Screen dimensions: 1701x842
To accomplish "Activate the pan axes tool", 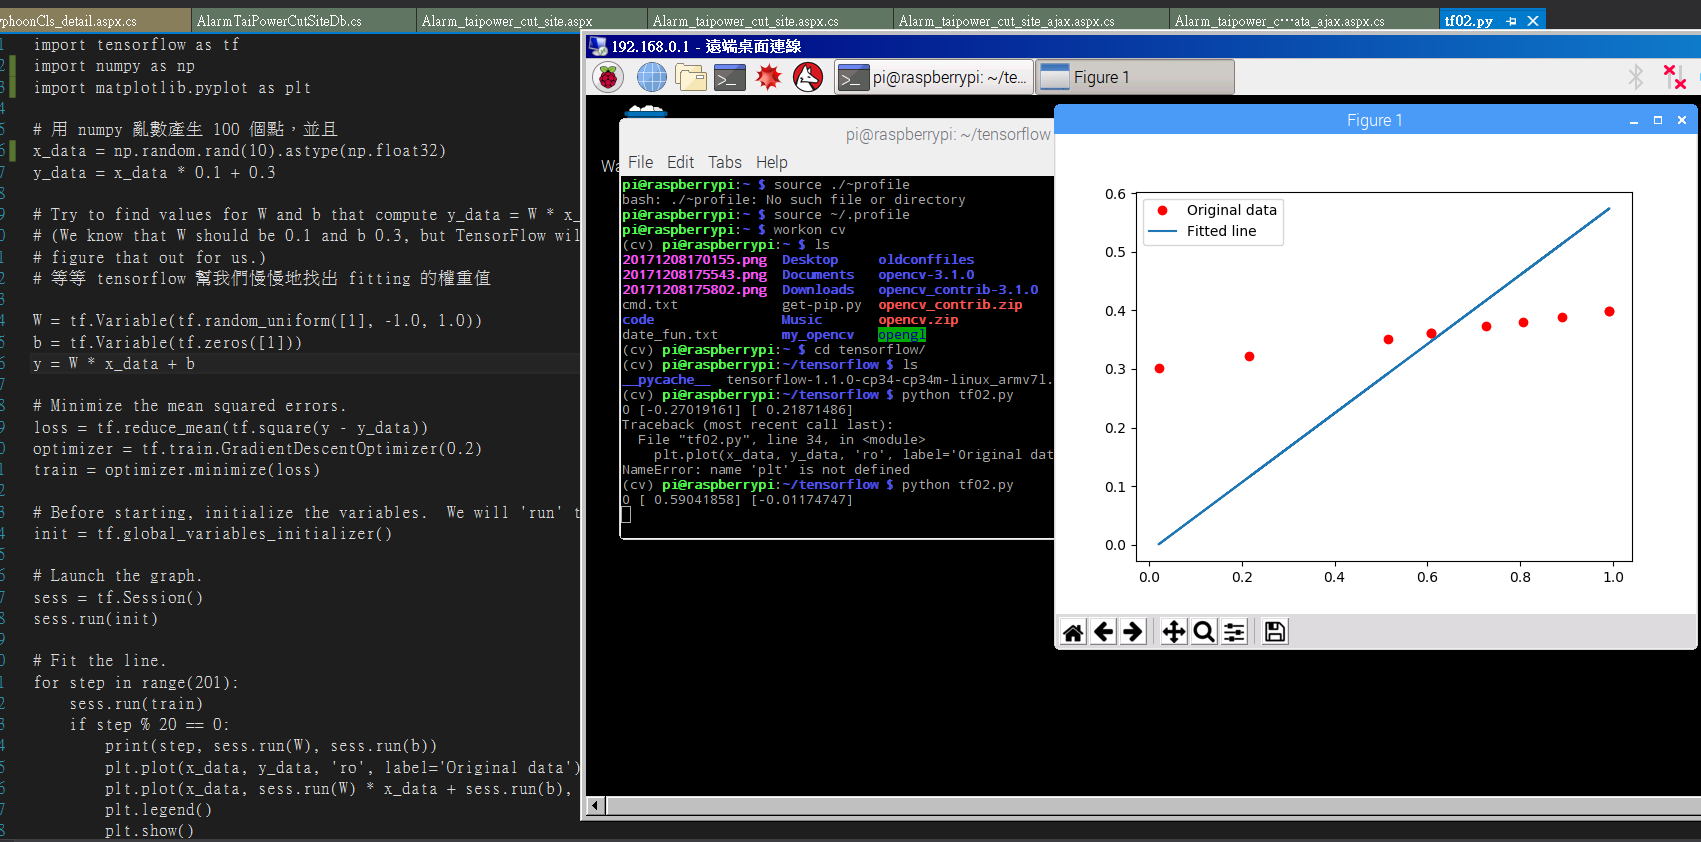I will (x=1174, y=632).
